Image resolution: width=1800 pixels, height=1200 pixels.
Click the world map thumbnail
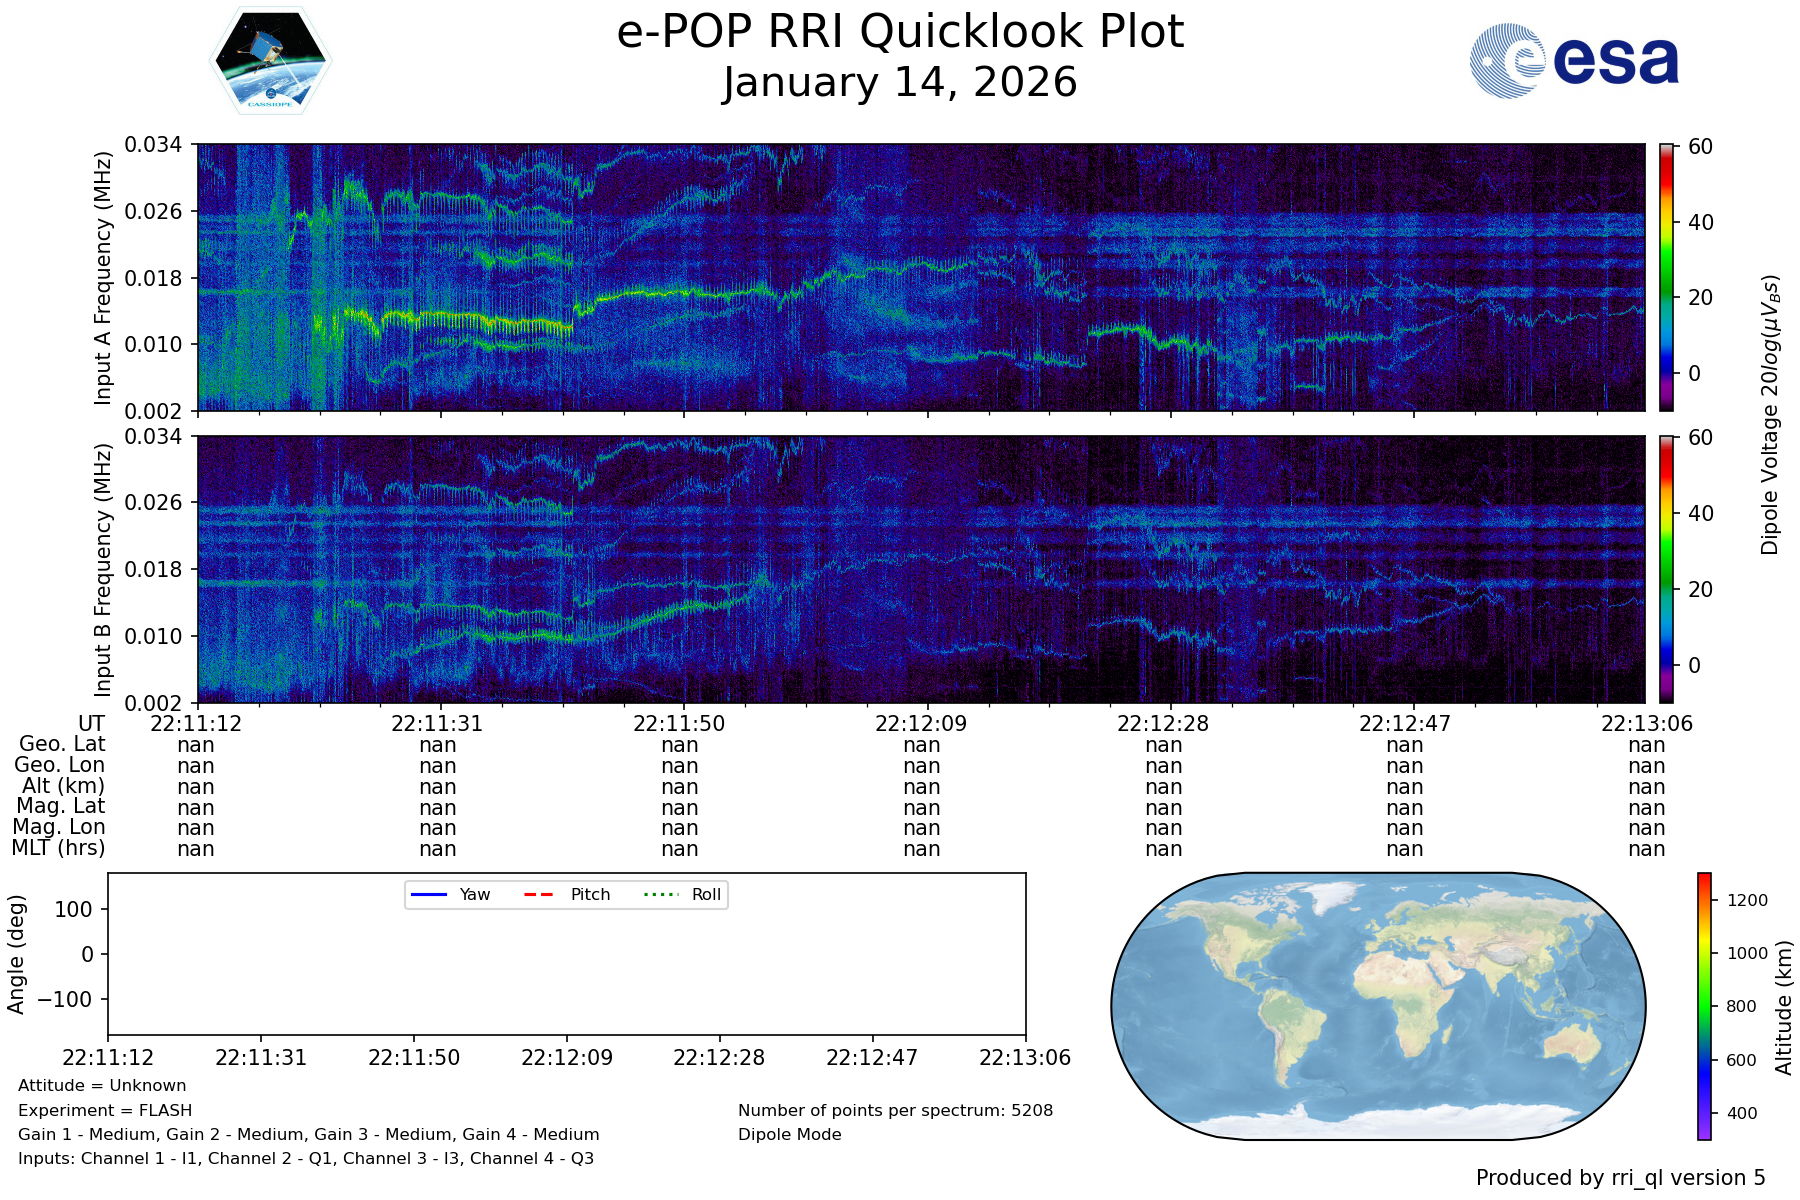pyautogui.click(x=1378, y=1006)
